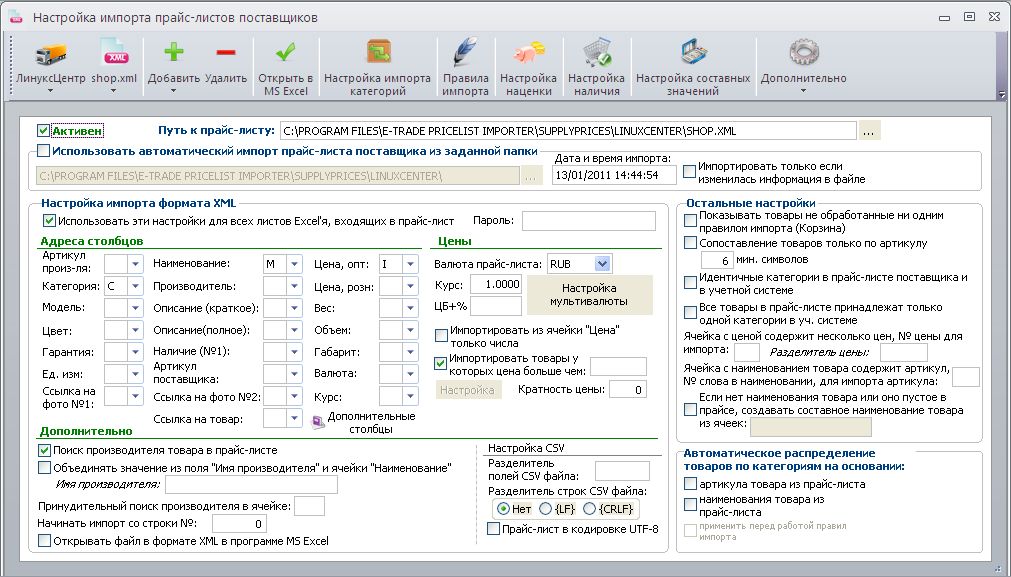Screen dimensions: 1011x577
Task: Uncheck use settings for all Excel sheets
Action: coord(49,220)
